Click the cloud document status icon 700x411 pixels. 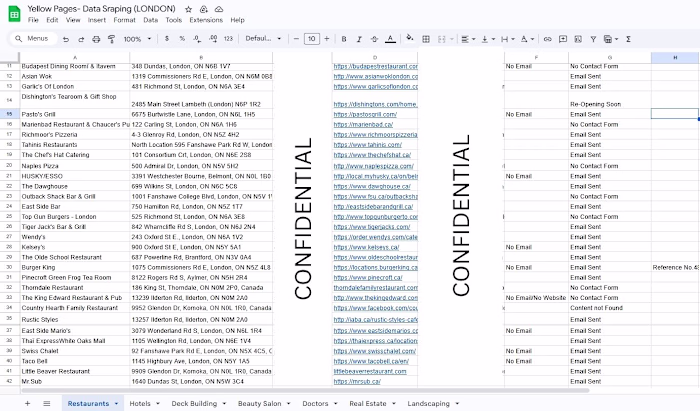(219, 9)
